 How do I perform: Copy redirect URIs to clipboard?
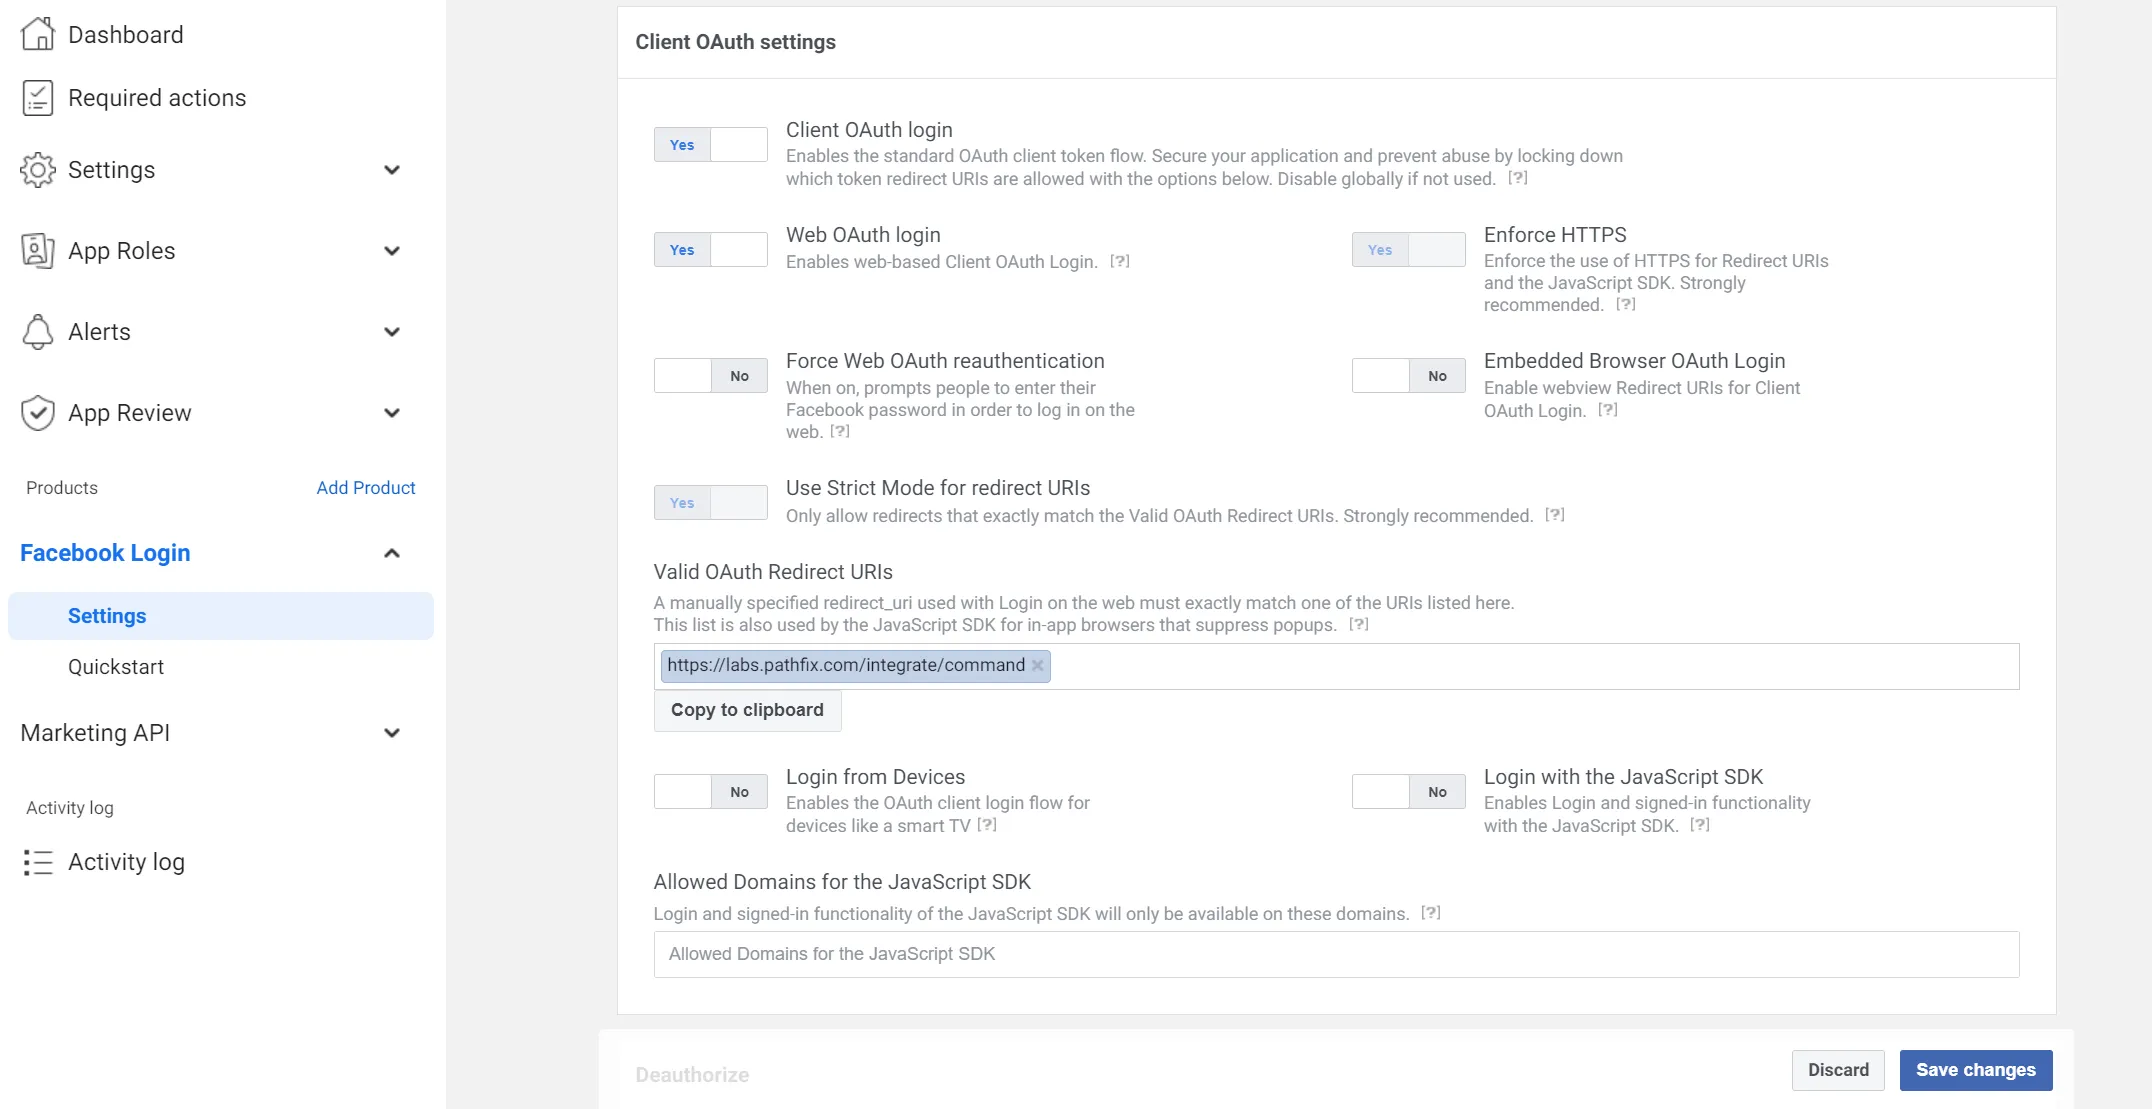pyautogui.click(x=747, y=710)
